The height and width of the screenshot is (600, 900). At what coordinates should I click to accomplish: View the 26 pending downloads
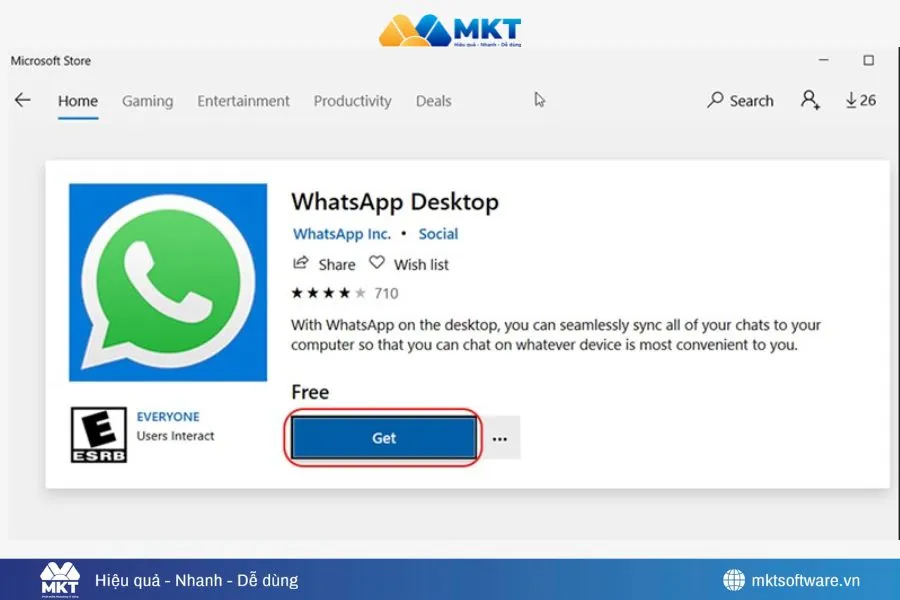coord(860,100)
